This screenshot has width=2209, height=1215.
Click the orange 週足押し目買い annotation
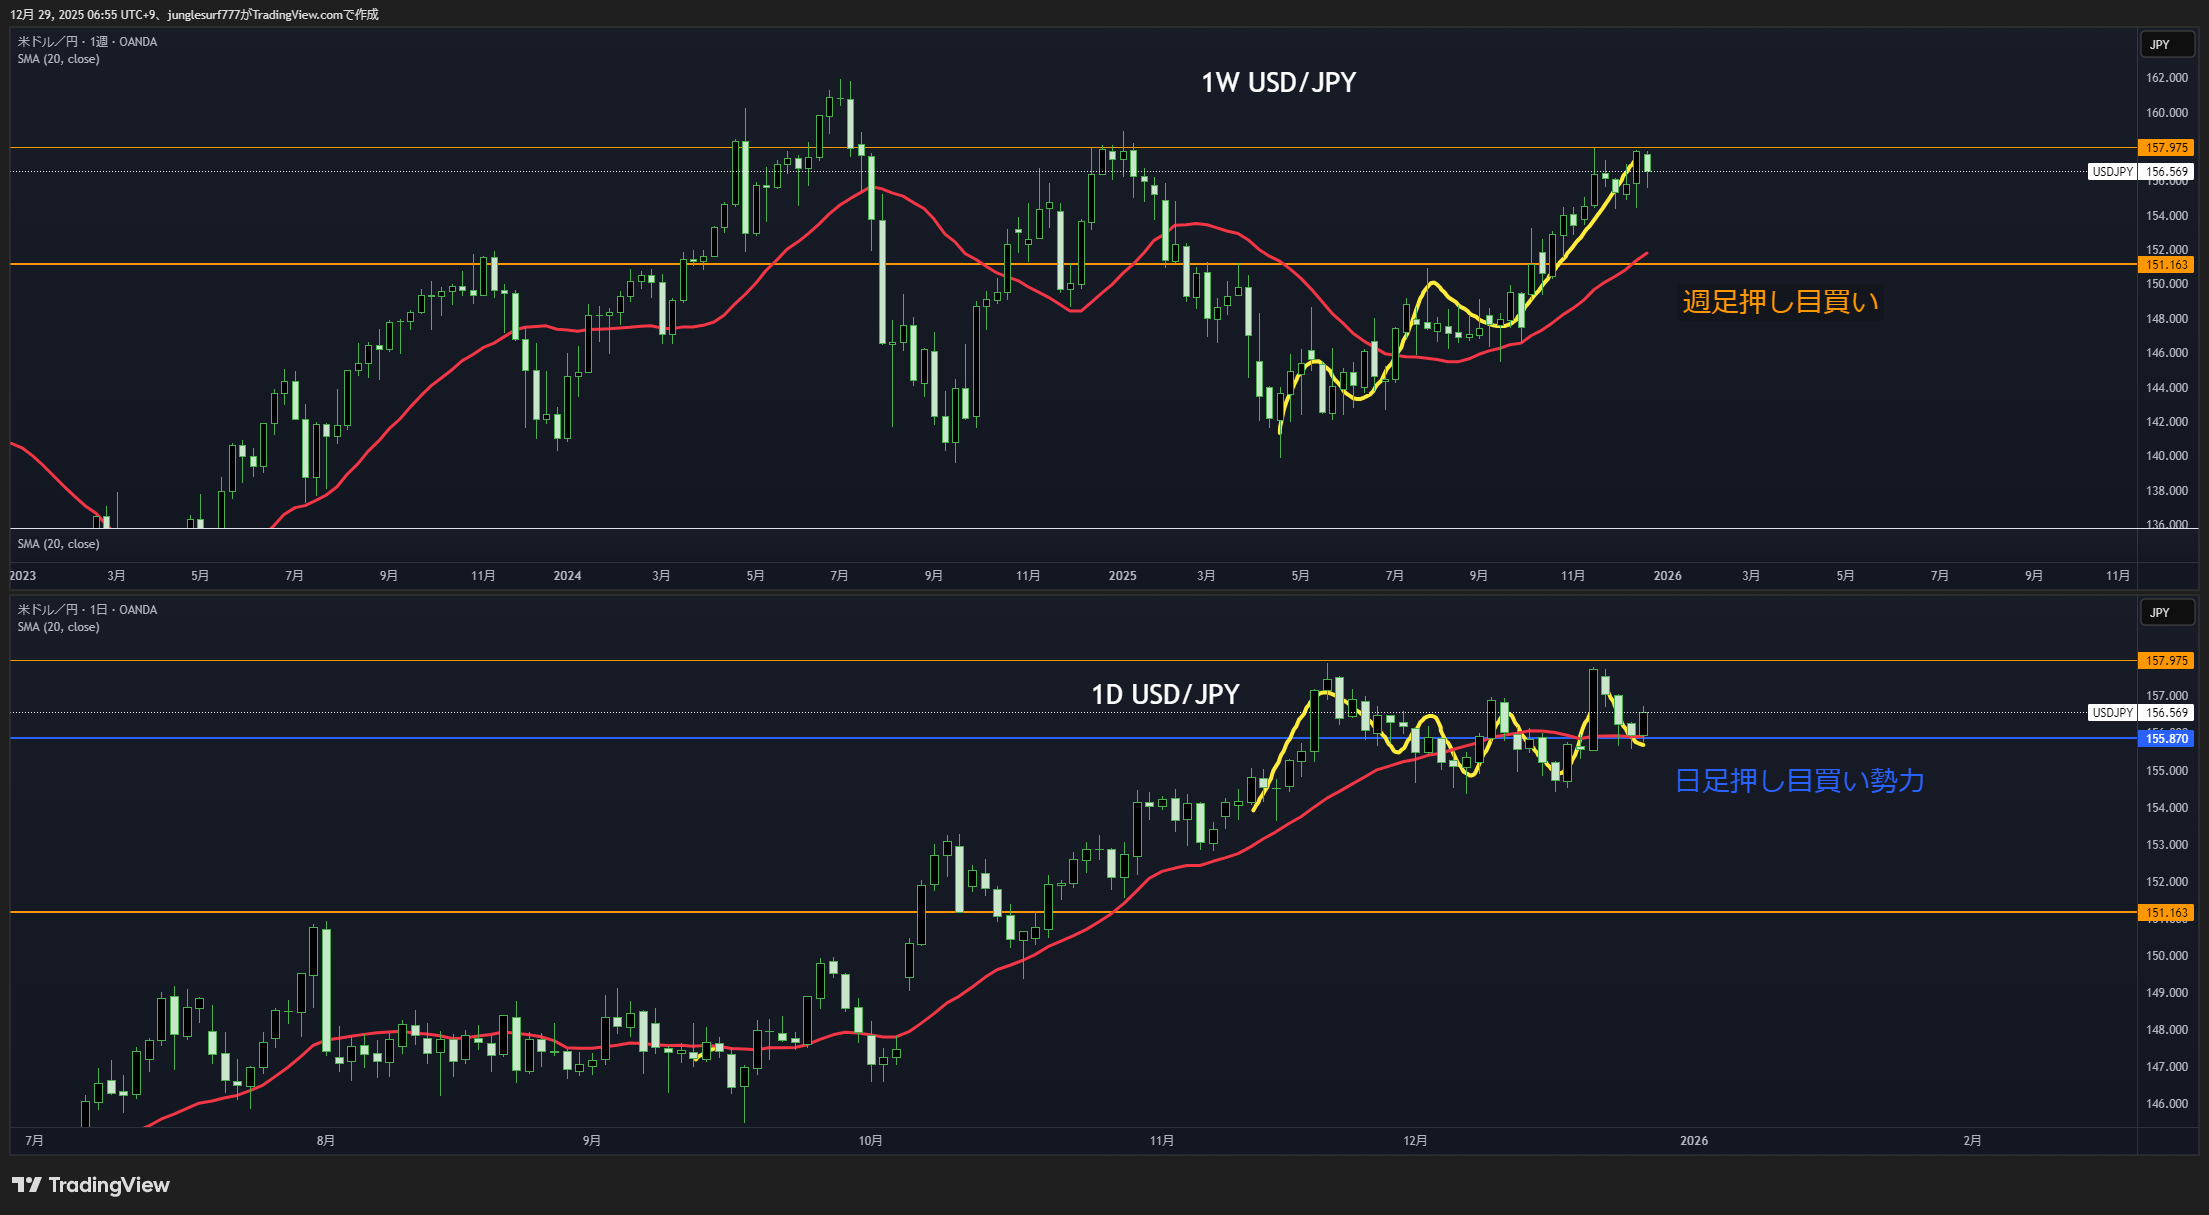(x=1780, y=301)
